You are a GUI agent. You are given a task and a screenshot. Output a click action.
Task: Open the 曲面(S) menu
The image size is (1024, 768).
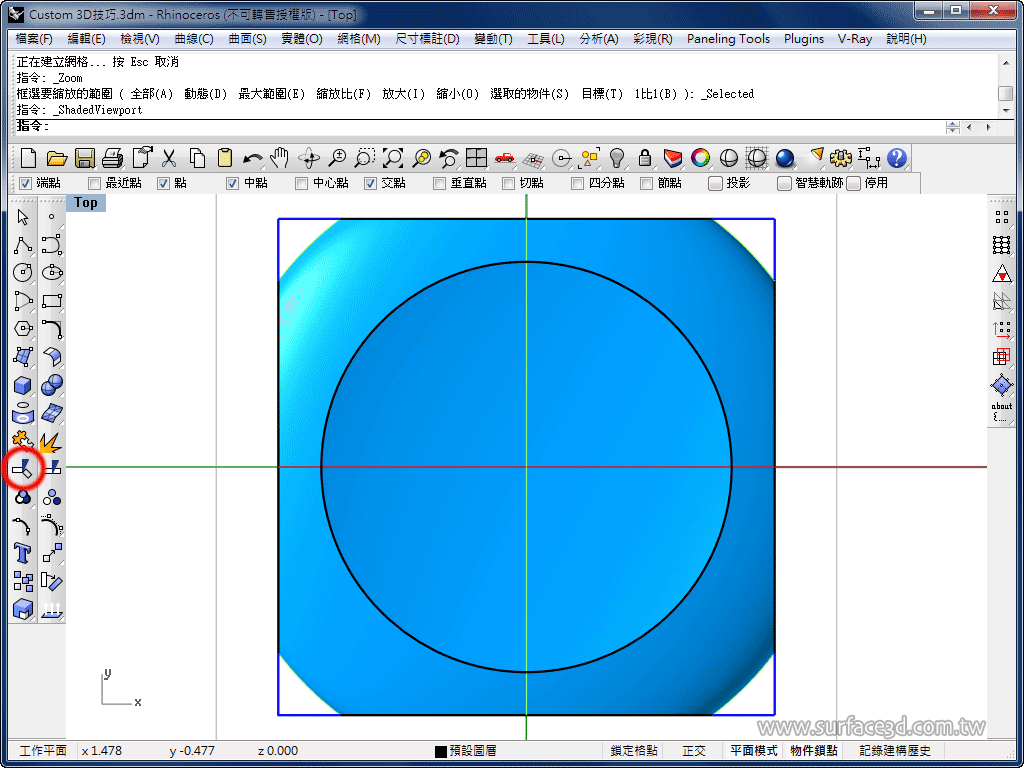click(248, 39)
